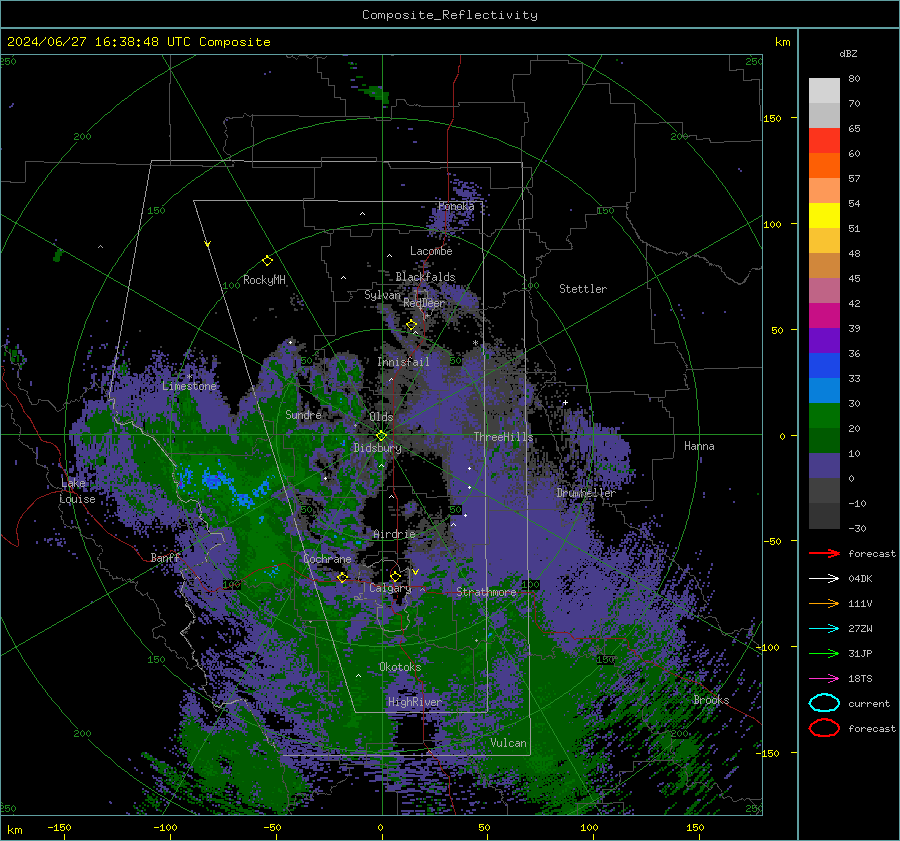Click the Sylvan label on the map
The height and width of the screenshot is (841, 900).
(382, 295)
